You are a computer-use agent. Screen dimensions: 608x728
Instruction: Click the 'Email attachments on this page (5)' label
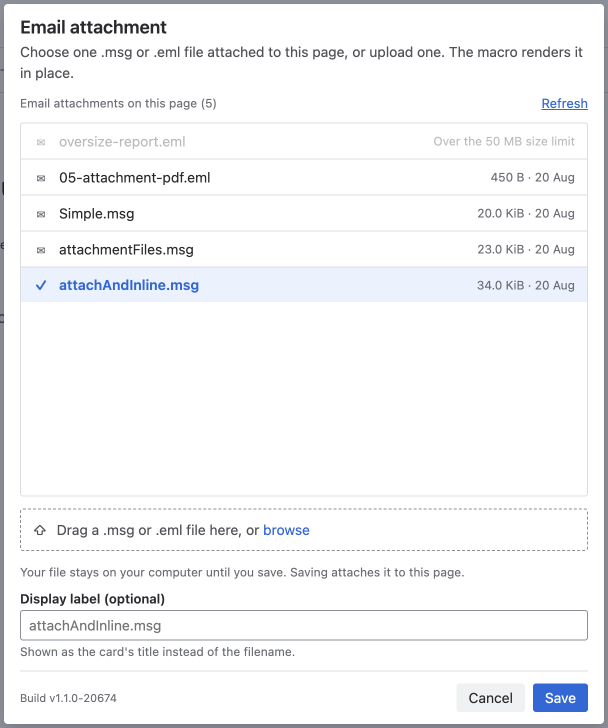118,104
